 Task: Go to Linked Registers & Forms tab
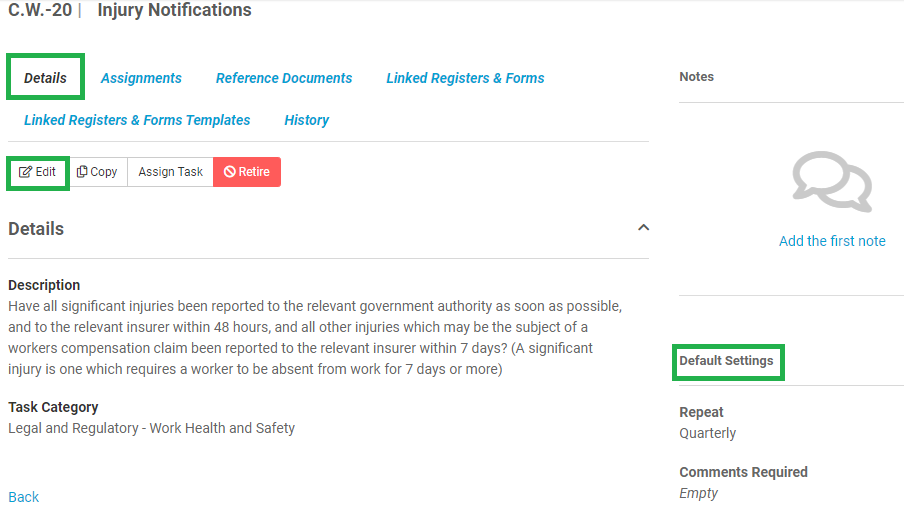pos(465,78)
